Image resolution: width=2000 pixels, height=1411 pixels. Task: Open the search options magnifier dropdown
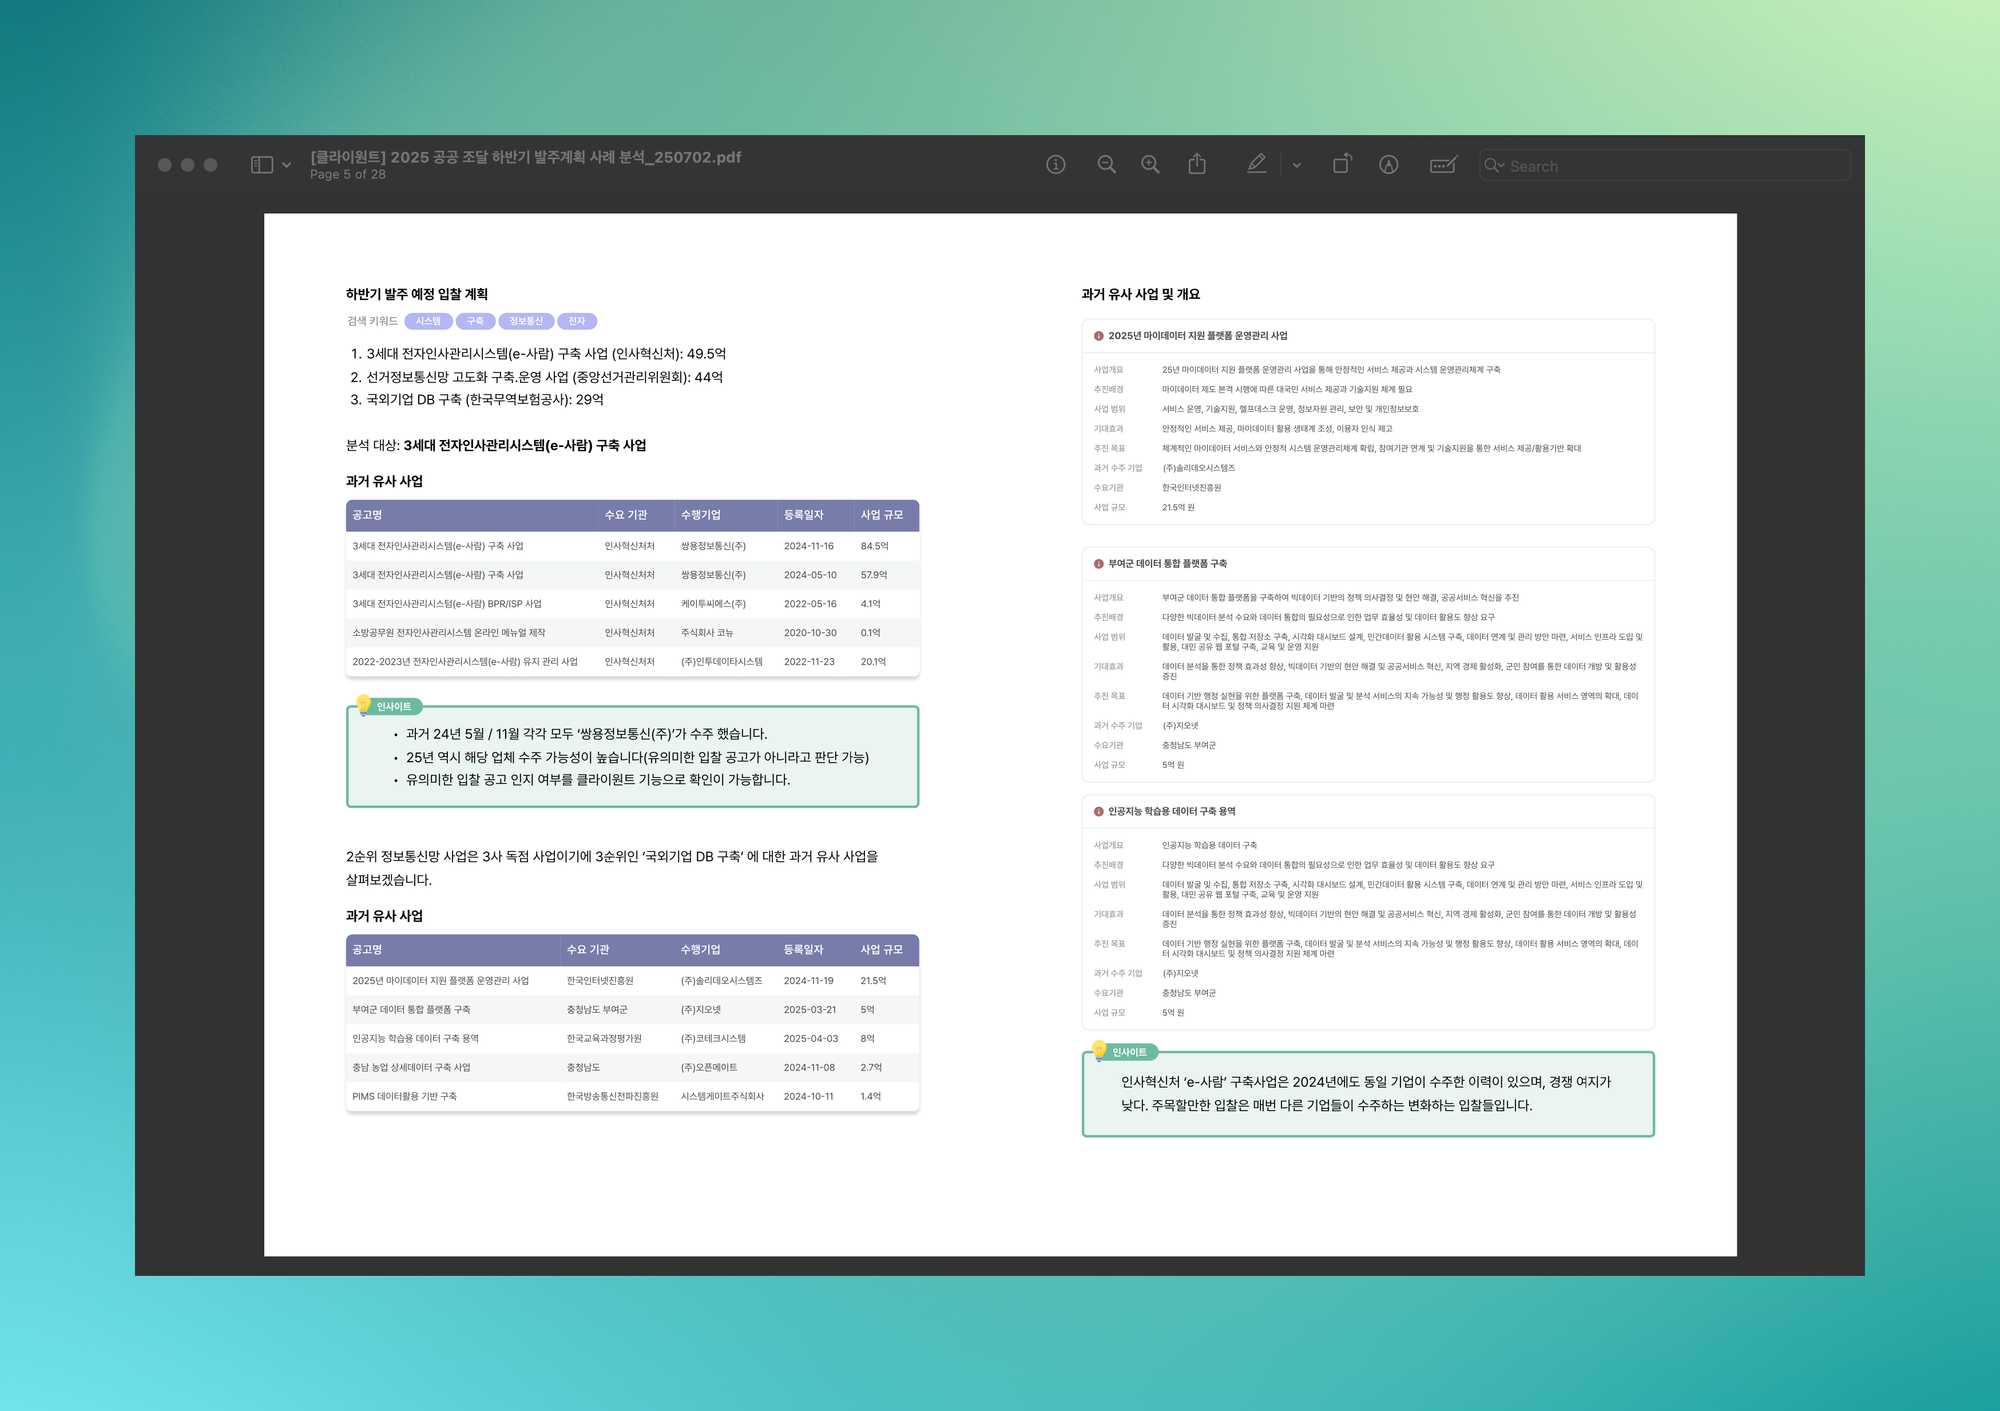coord(1494,166)
